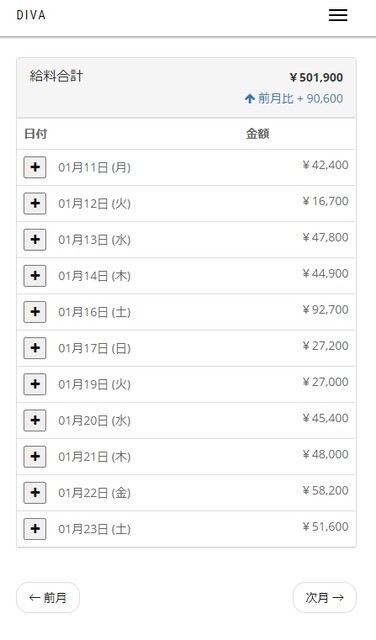
Task: Expand details for 01月16日 (土)
Action: (35, 311)
